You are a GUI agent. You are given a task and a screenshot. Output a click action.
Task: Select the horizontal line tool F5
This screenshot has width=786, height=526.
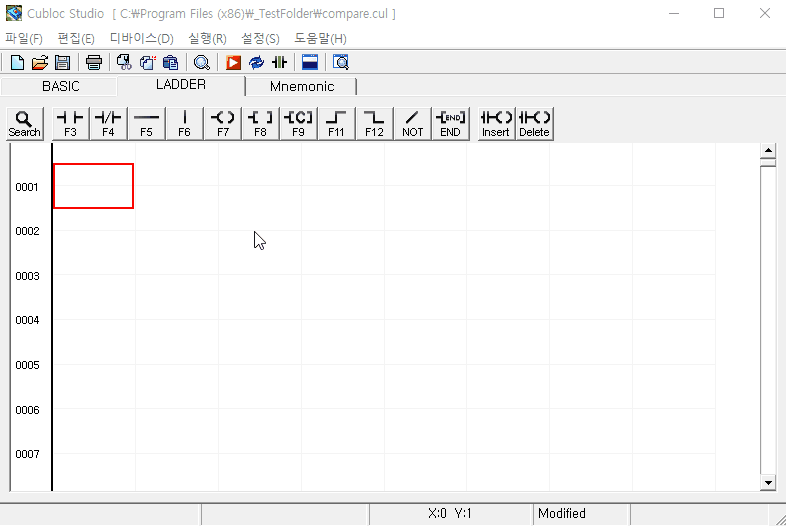pyautogui.click(x=146, y=123)
